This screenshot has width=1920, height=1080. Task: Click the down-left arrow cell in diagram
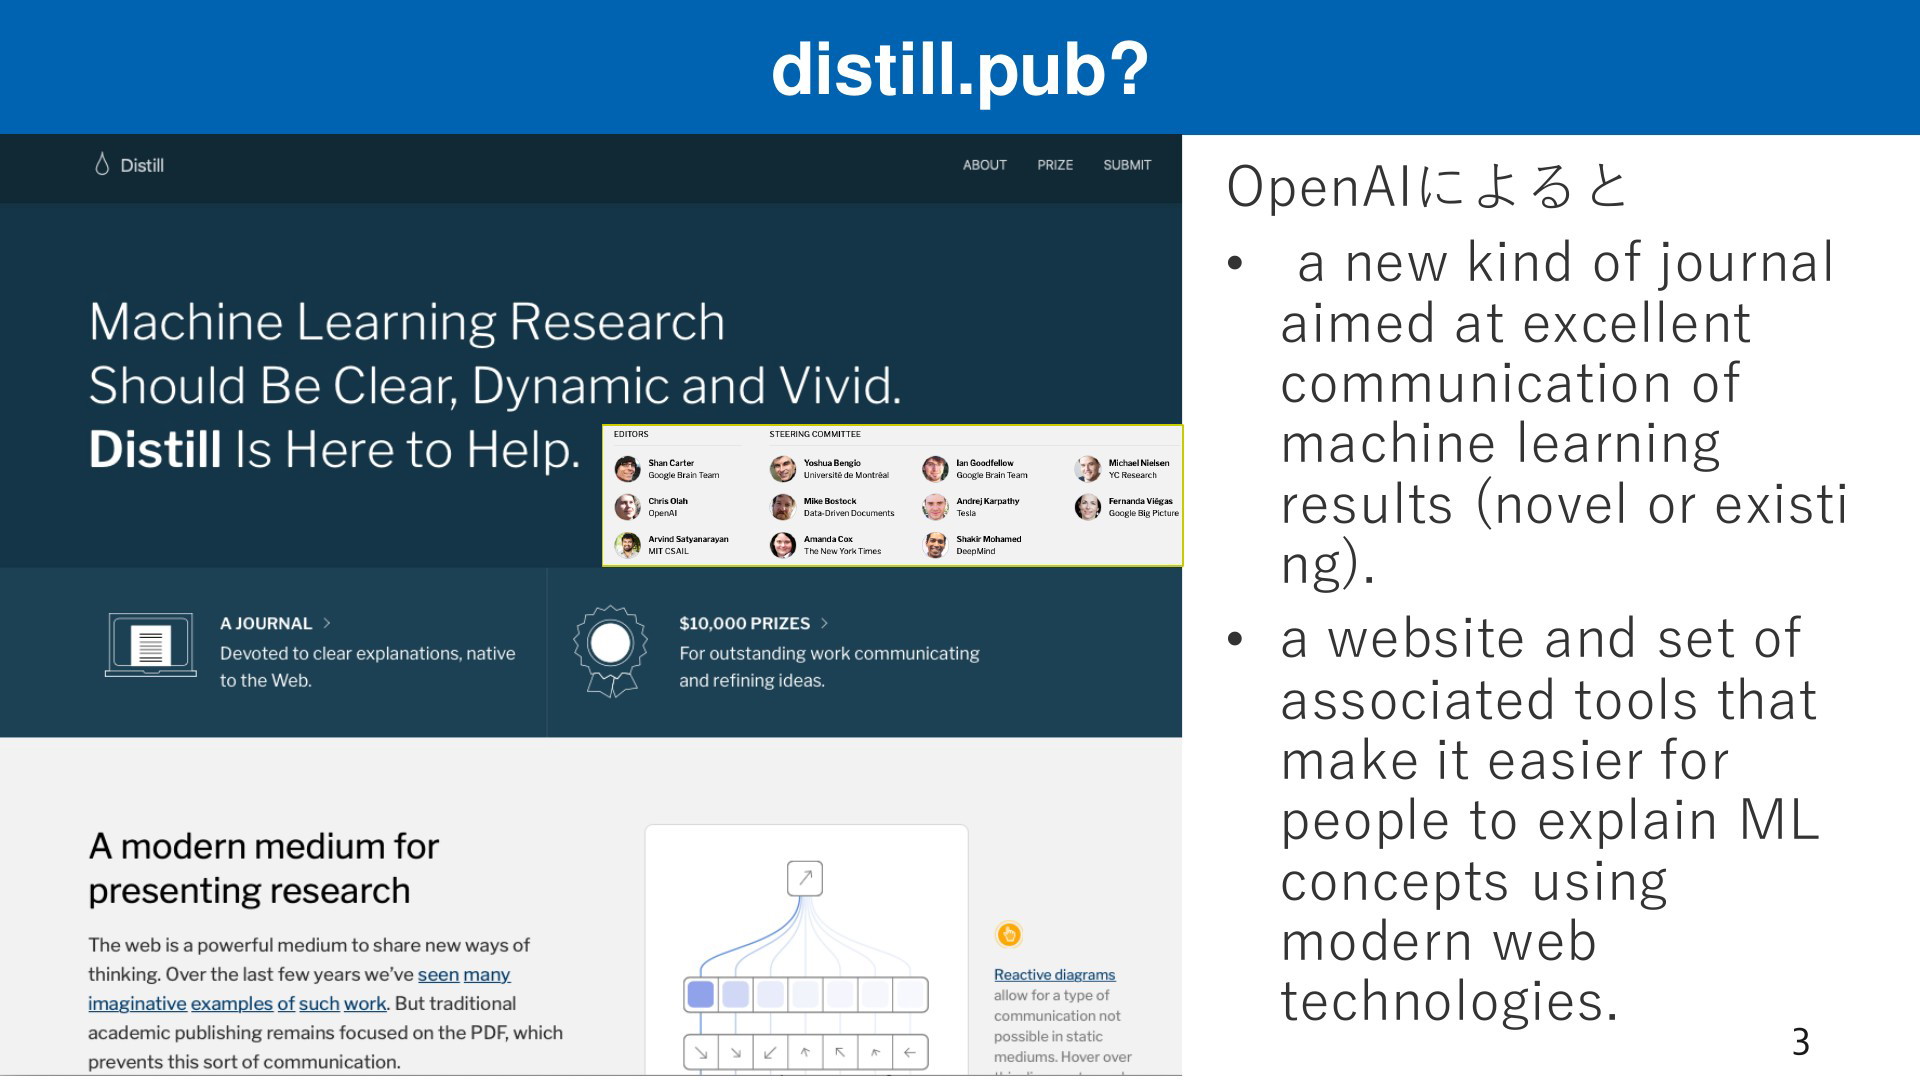pos(770,1052)
